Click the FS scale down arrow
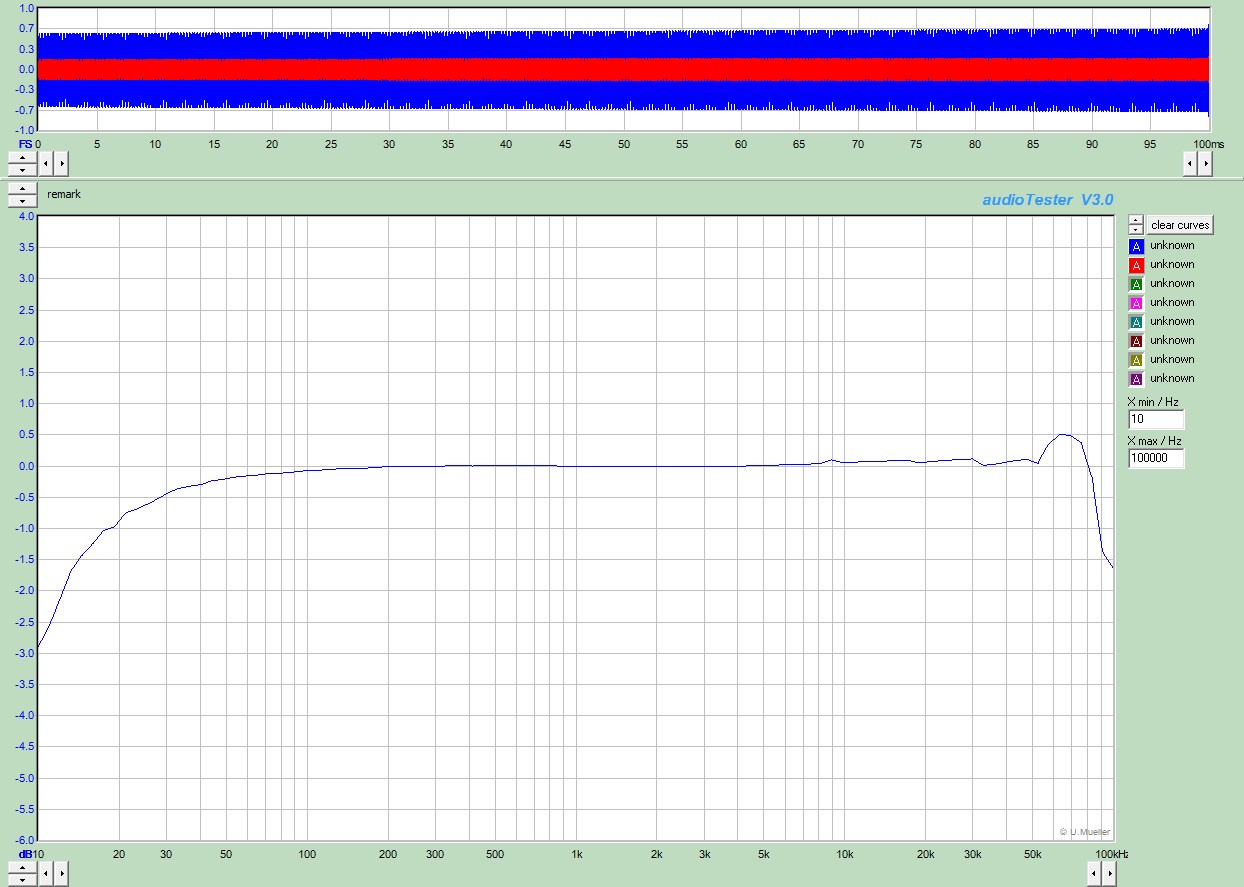The width and height of the screenshot is (1244, 887). point(22,168)
